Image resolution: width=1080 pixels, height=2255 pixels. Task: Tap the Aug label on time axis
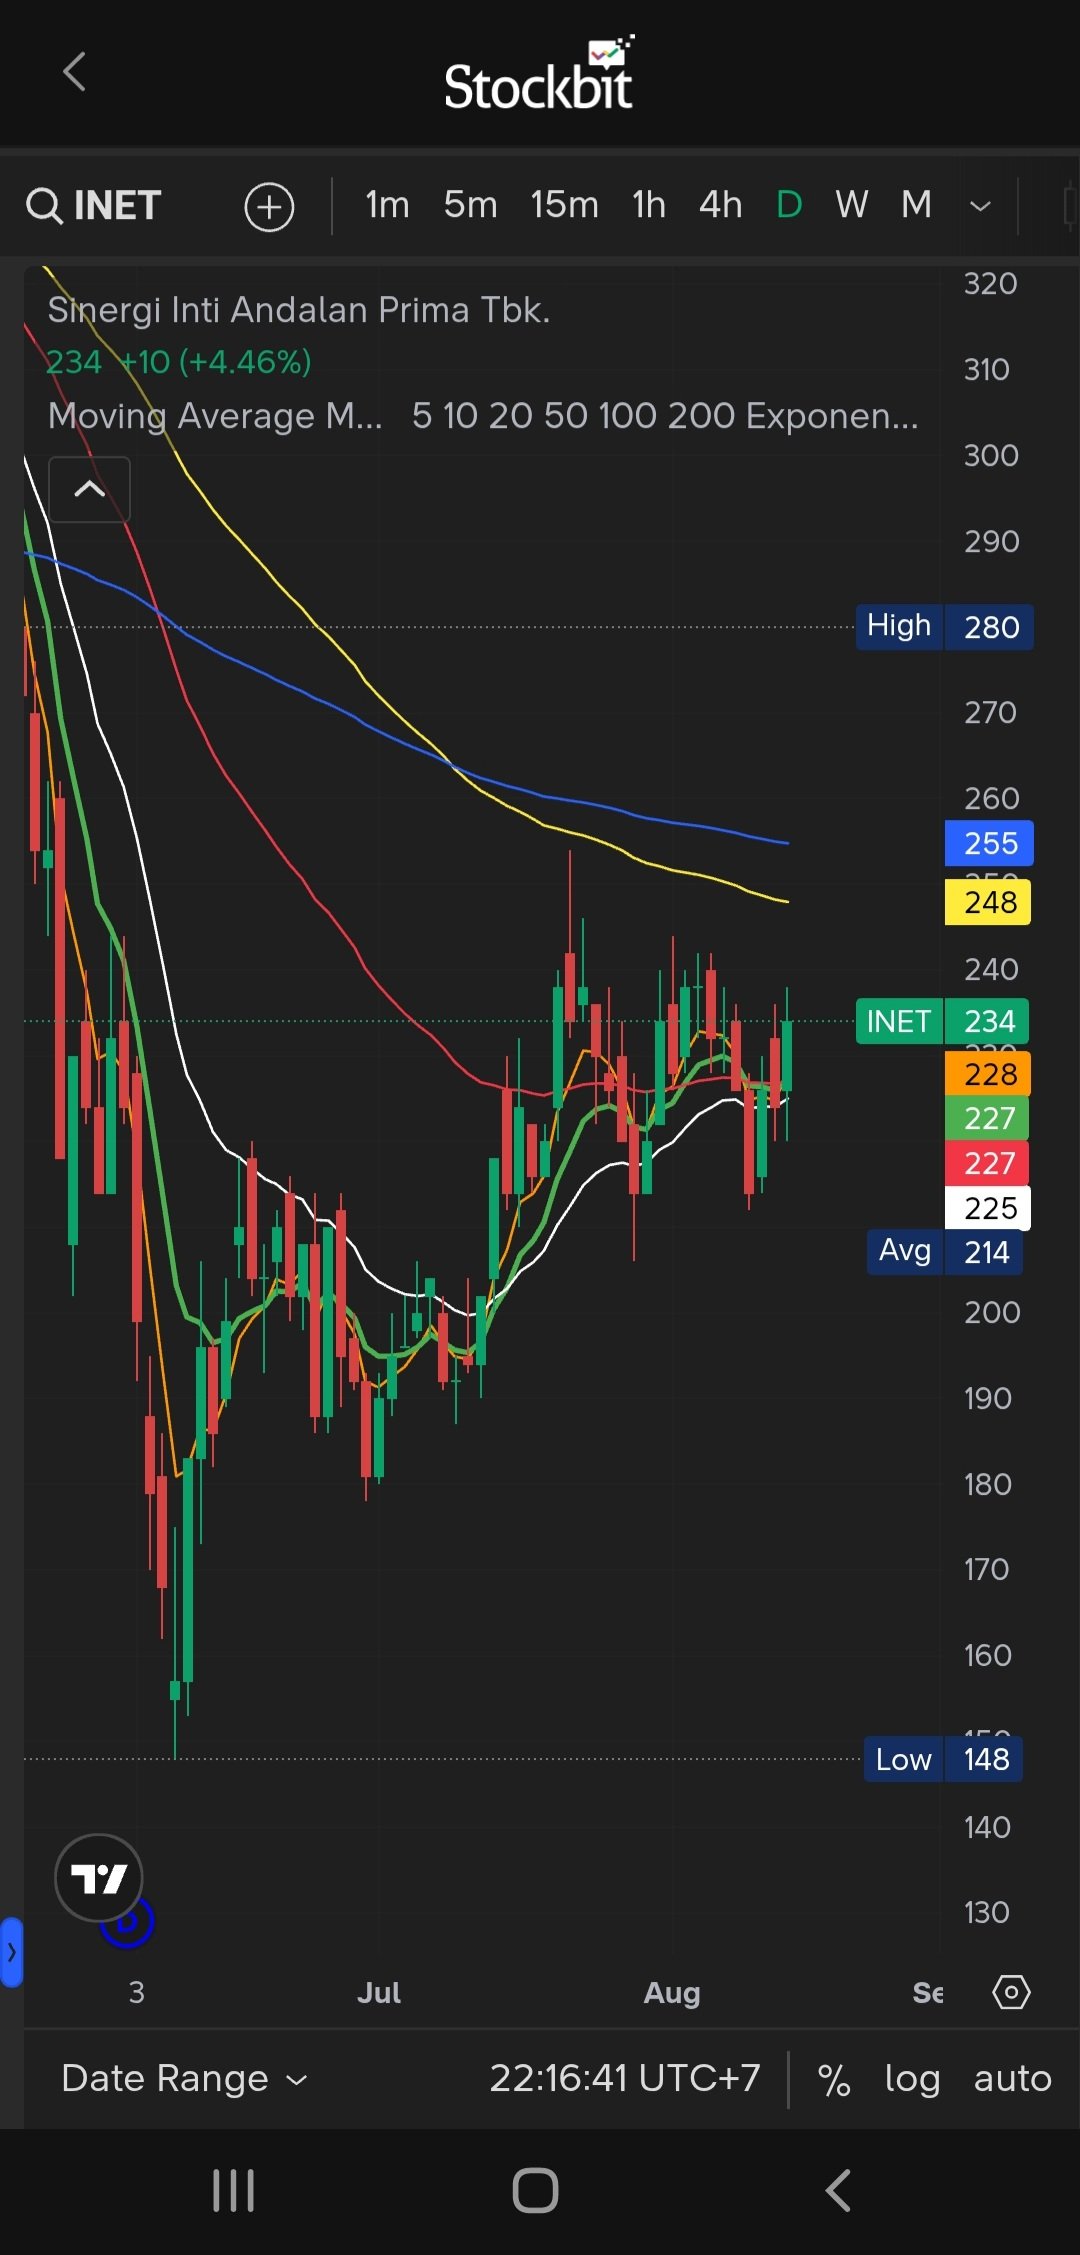pyautogui.click(x=672, y=1993)
